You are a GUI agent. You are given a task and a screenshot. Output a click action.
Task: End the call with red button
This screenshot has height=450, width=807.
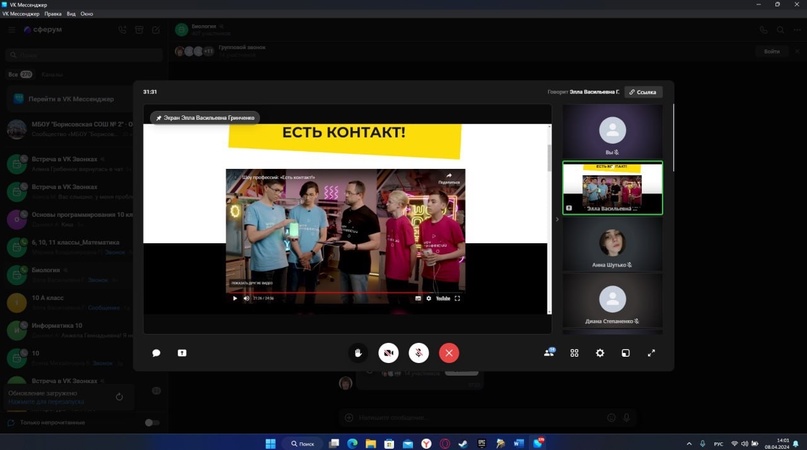coord(449,353)
